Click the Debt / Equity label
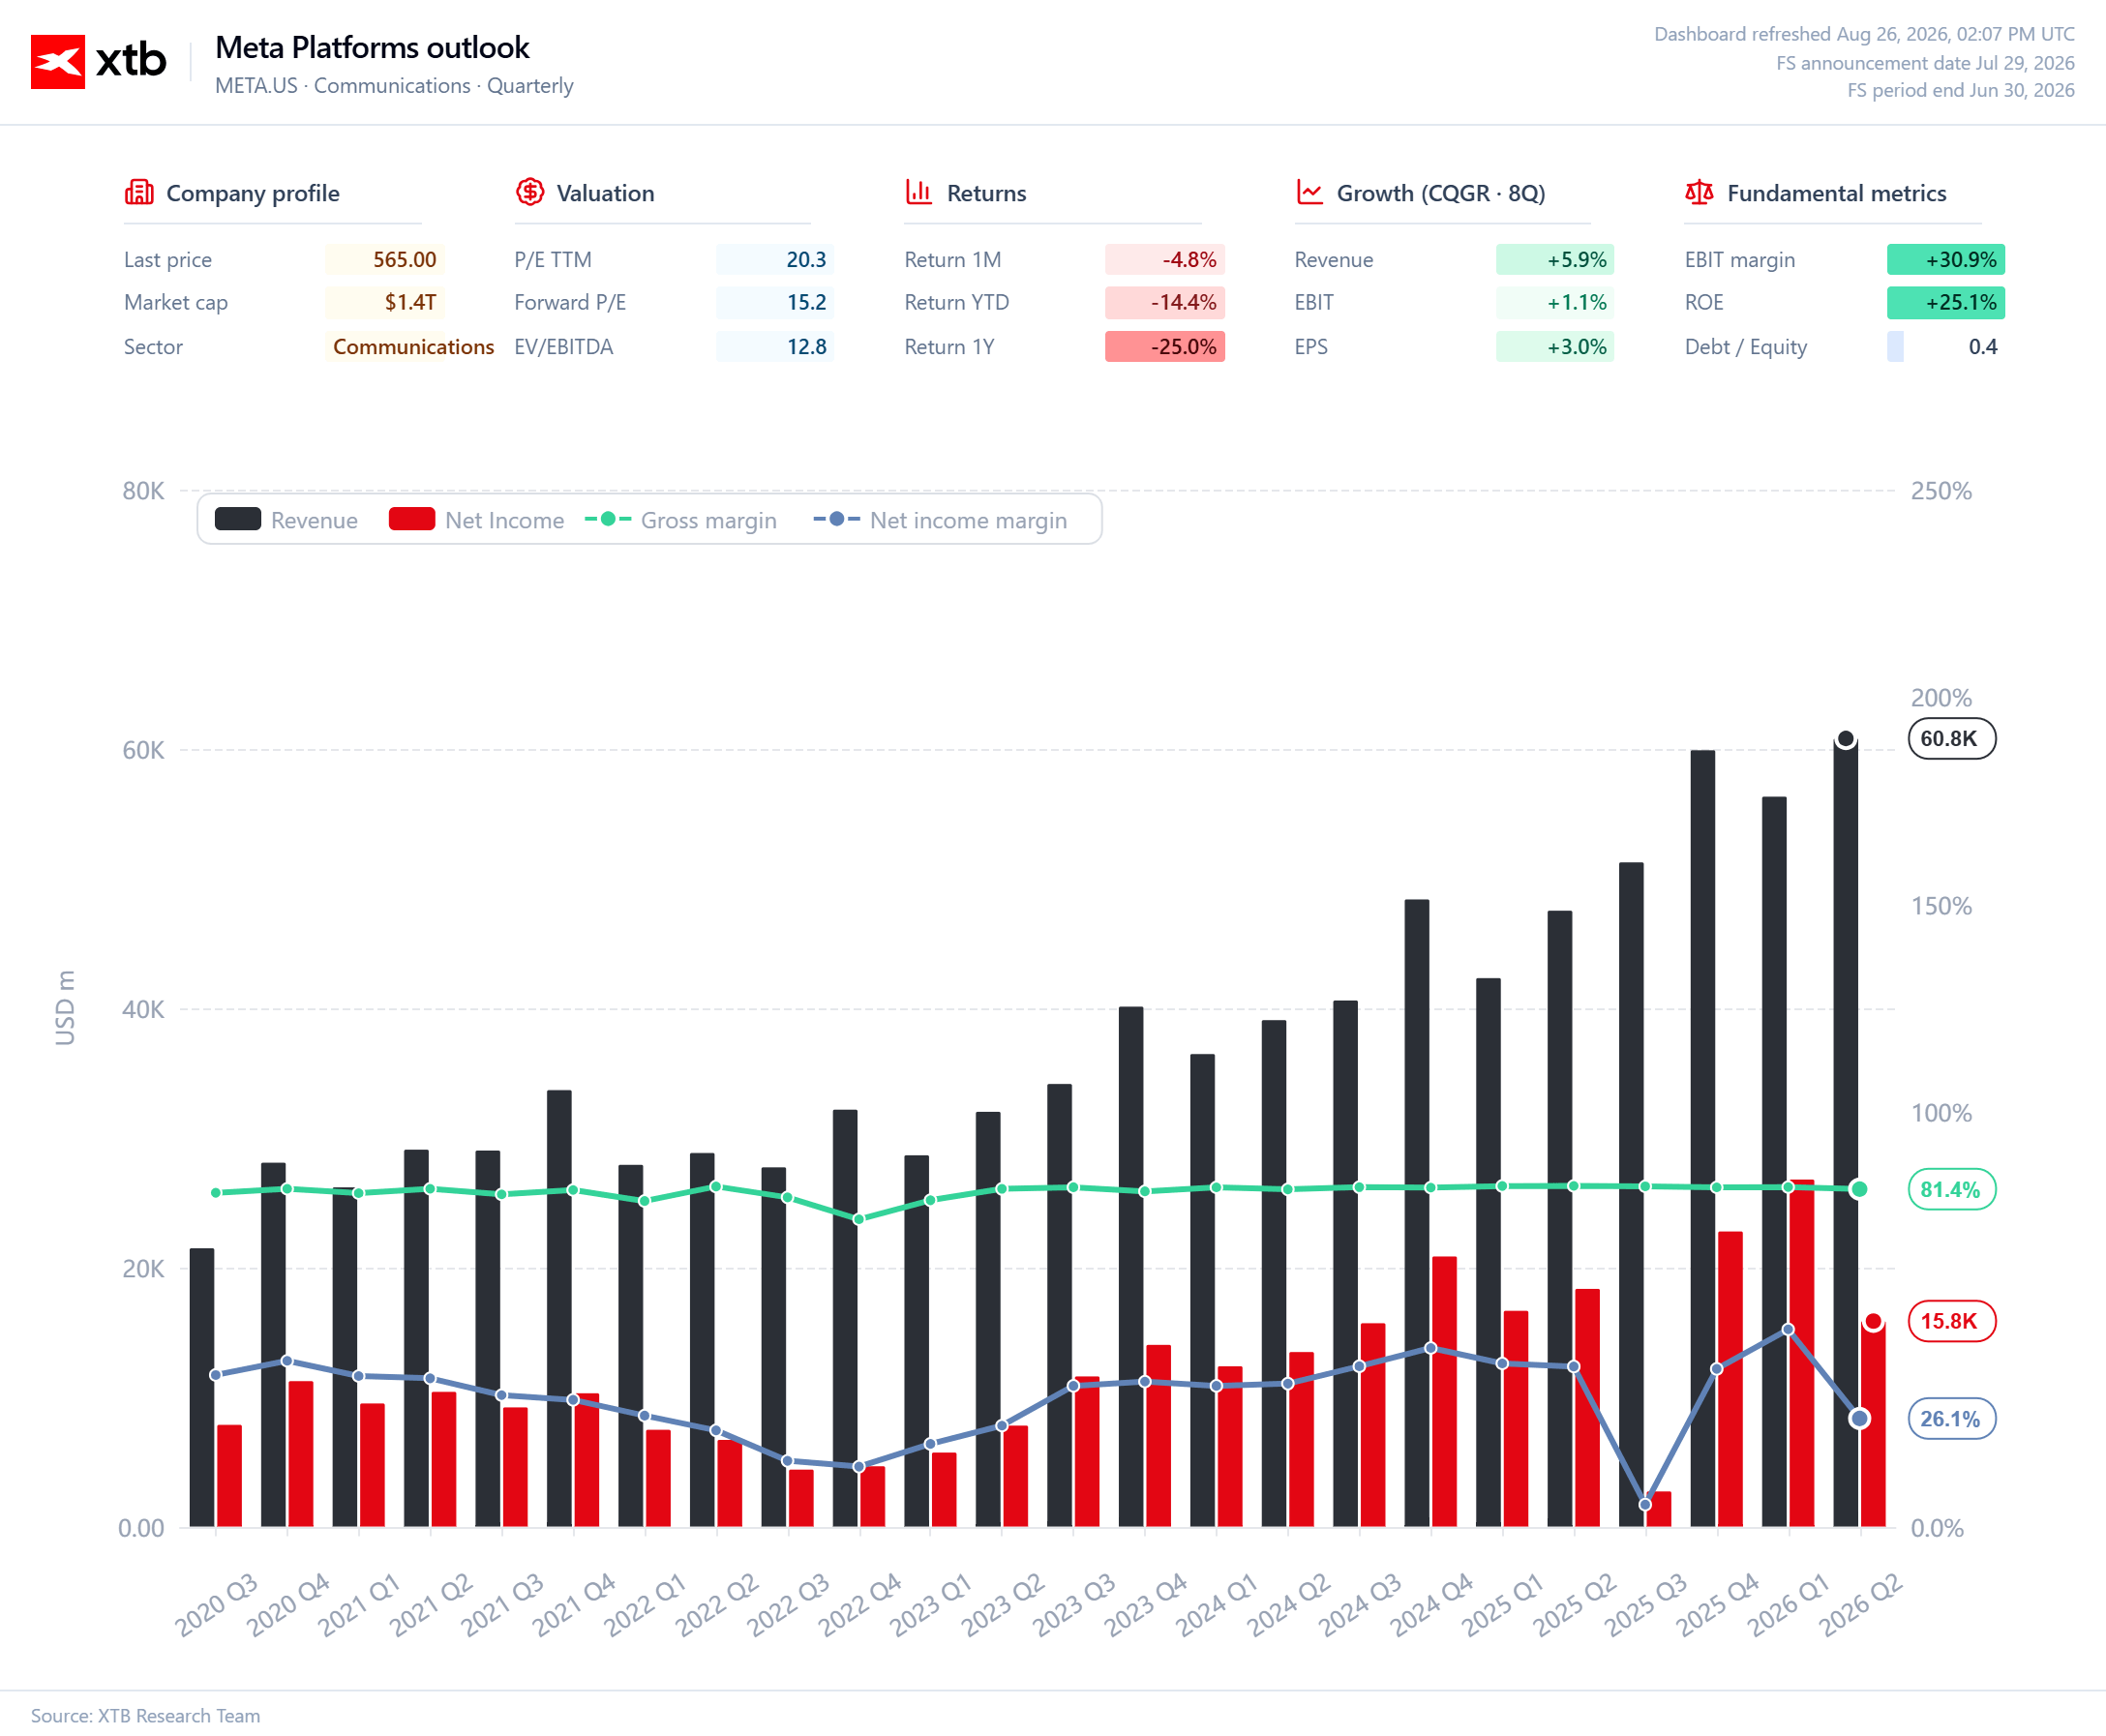This screenshot has height=1736, width=2106. (1746, 347)
